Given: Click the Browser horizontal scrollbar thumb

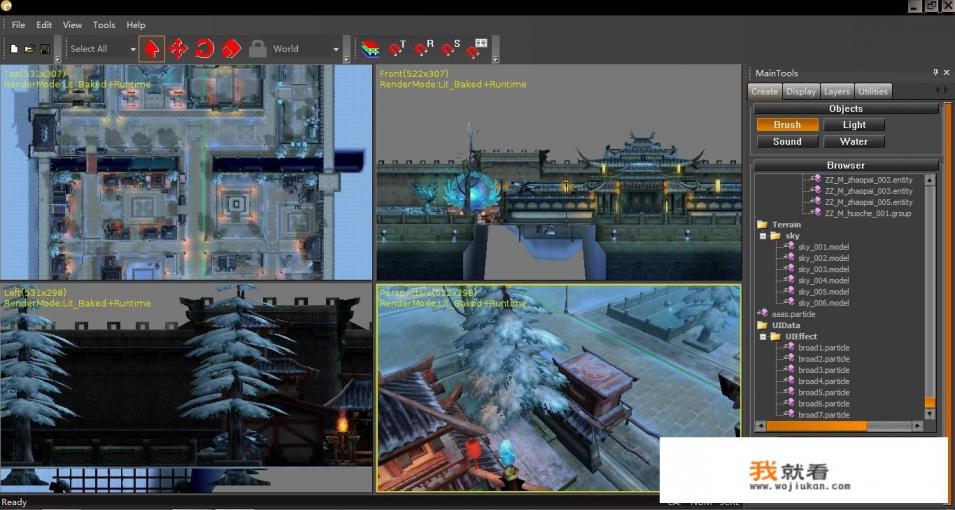Looking at the screenshot, I should point(816,426).
